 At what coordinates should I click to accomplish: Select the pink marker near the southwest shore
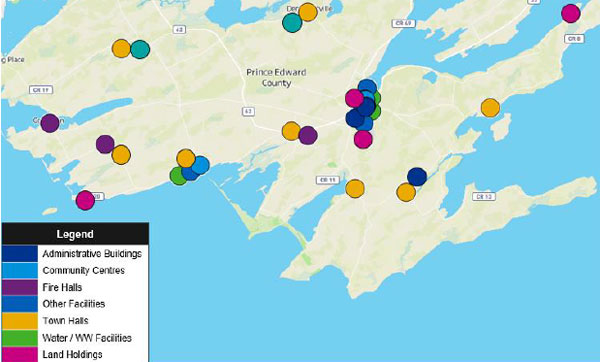[x=85, y=200]
